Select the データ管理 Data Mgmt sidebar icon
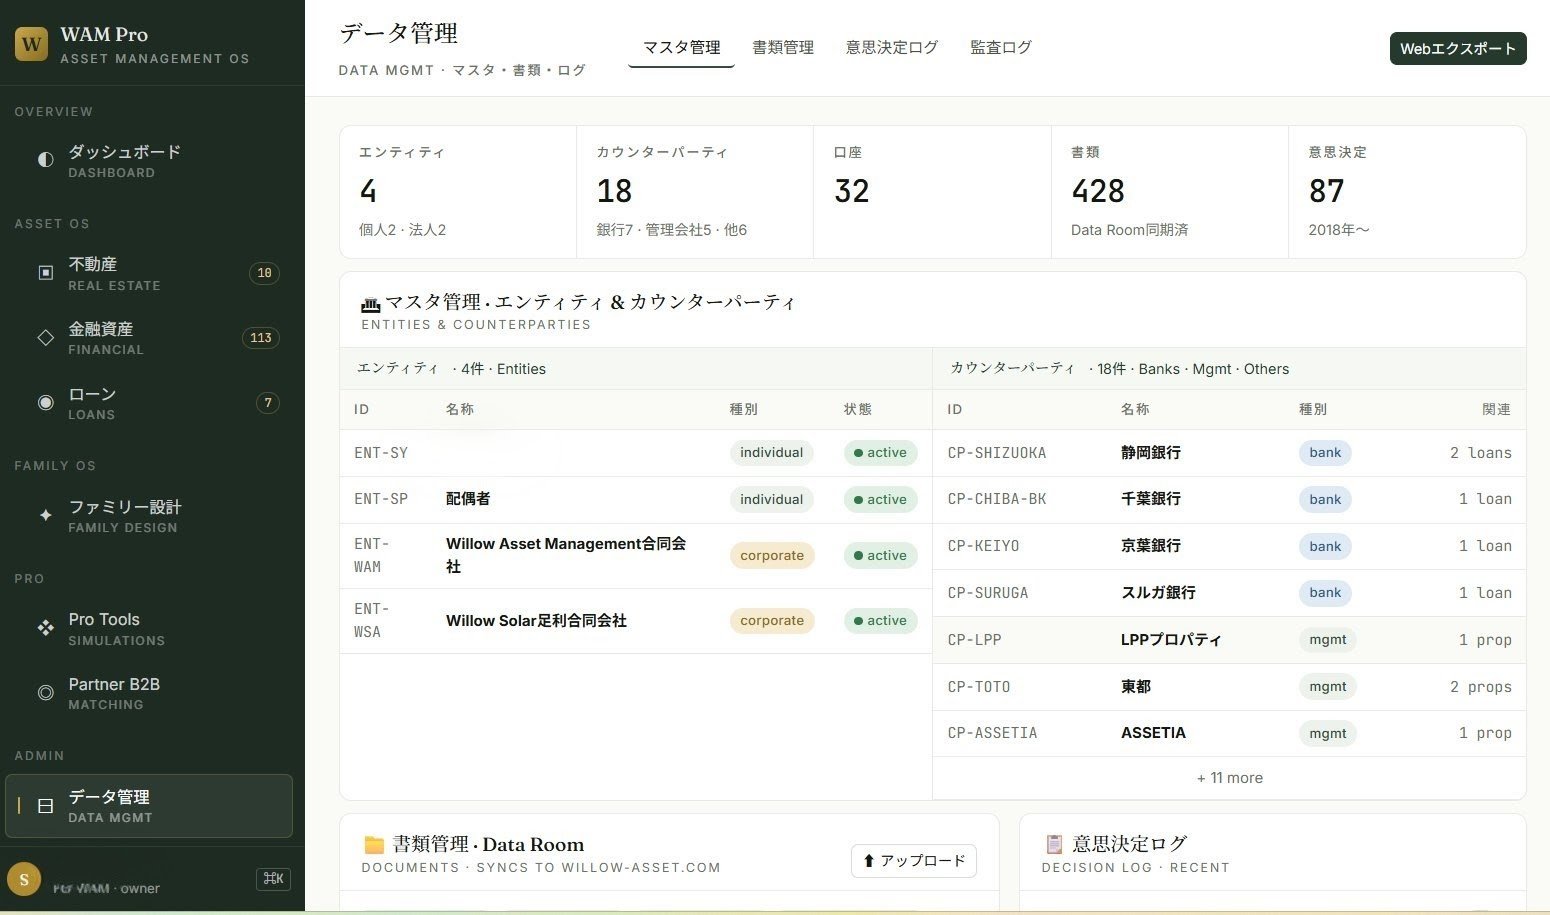The image size is (1550, 915). (45, 806)
